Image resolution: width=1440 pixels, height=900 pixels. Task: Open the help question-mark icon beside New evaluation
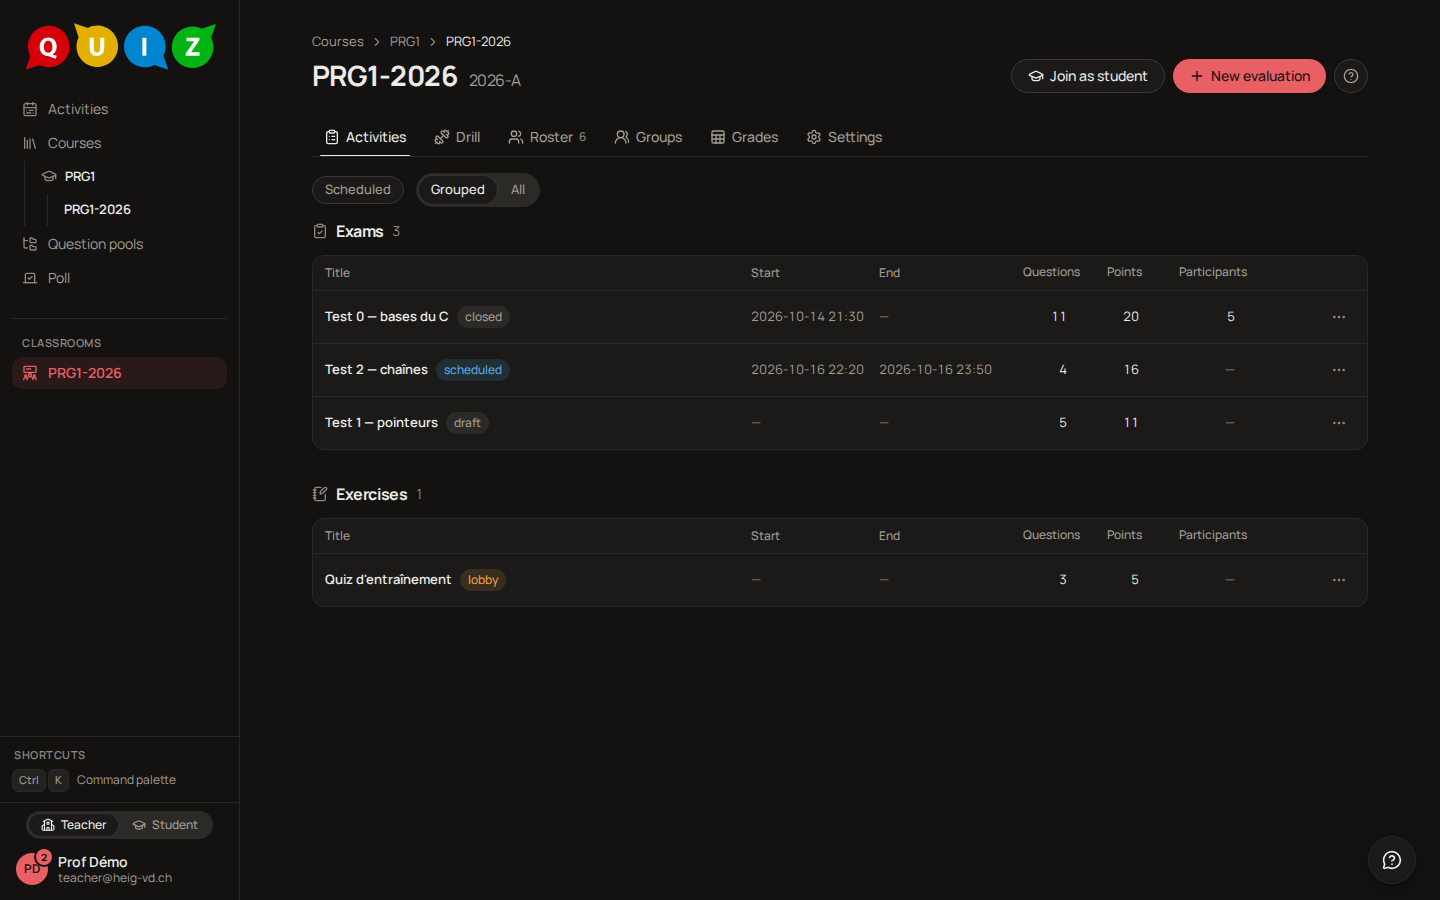1351,76
